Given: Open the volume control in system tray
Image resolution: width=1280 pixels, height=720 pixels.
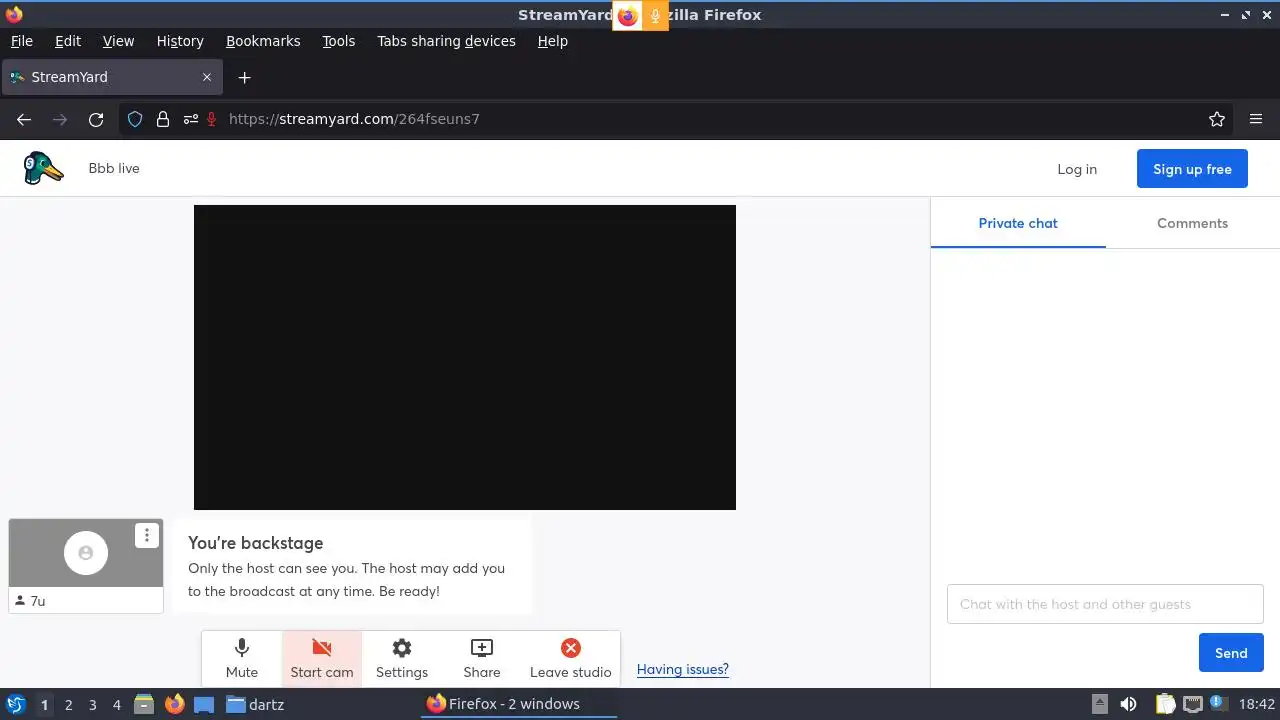Looking at the screenshot, I should [1128, 704].
